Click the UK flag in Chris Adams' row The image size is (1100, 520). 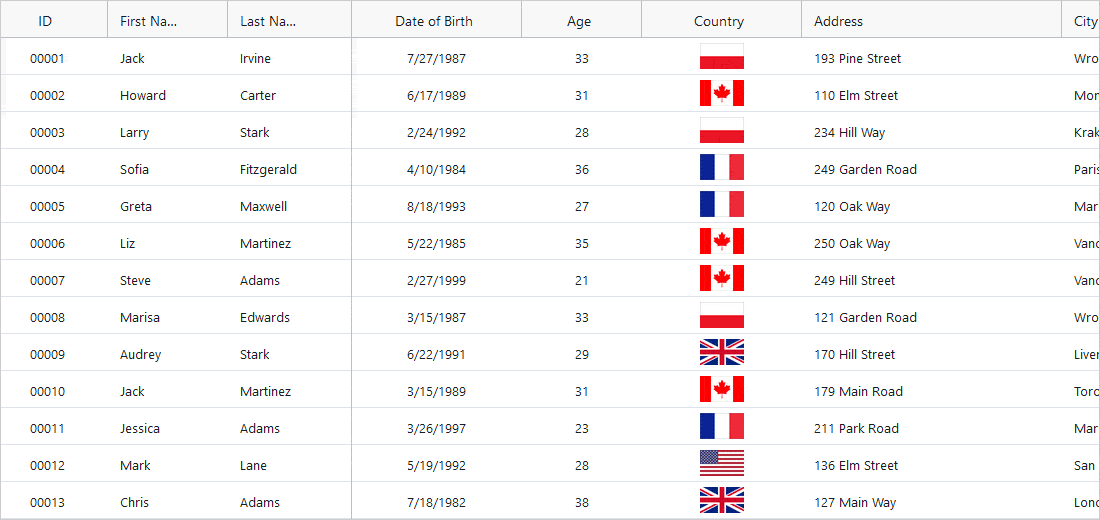(721, 502)
